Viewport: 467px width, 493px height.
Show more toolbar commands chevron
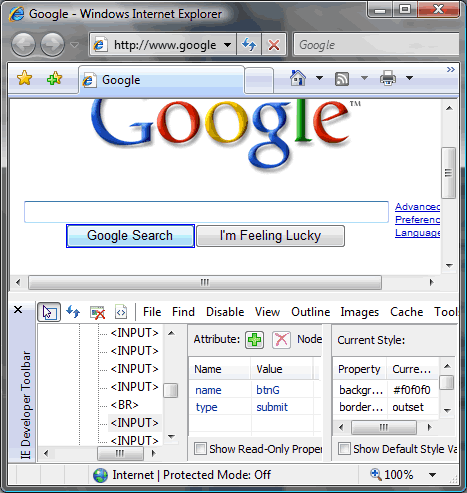coord(451,69)
